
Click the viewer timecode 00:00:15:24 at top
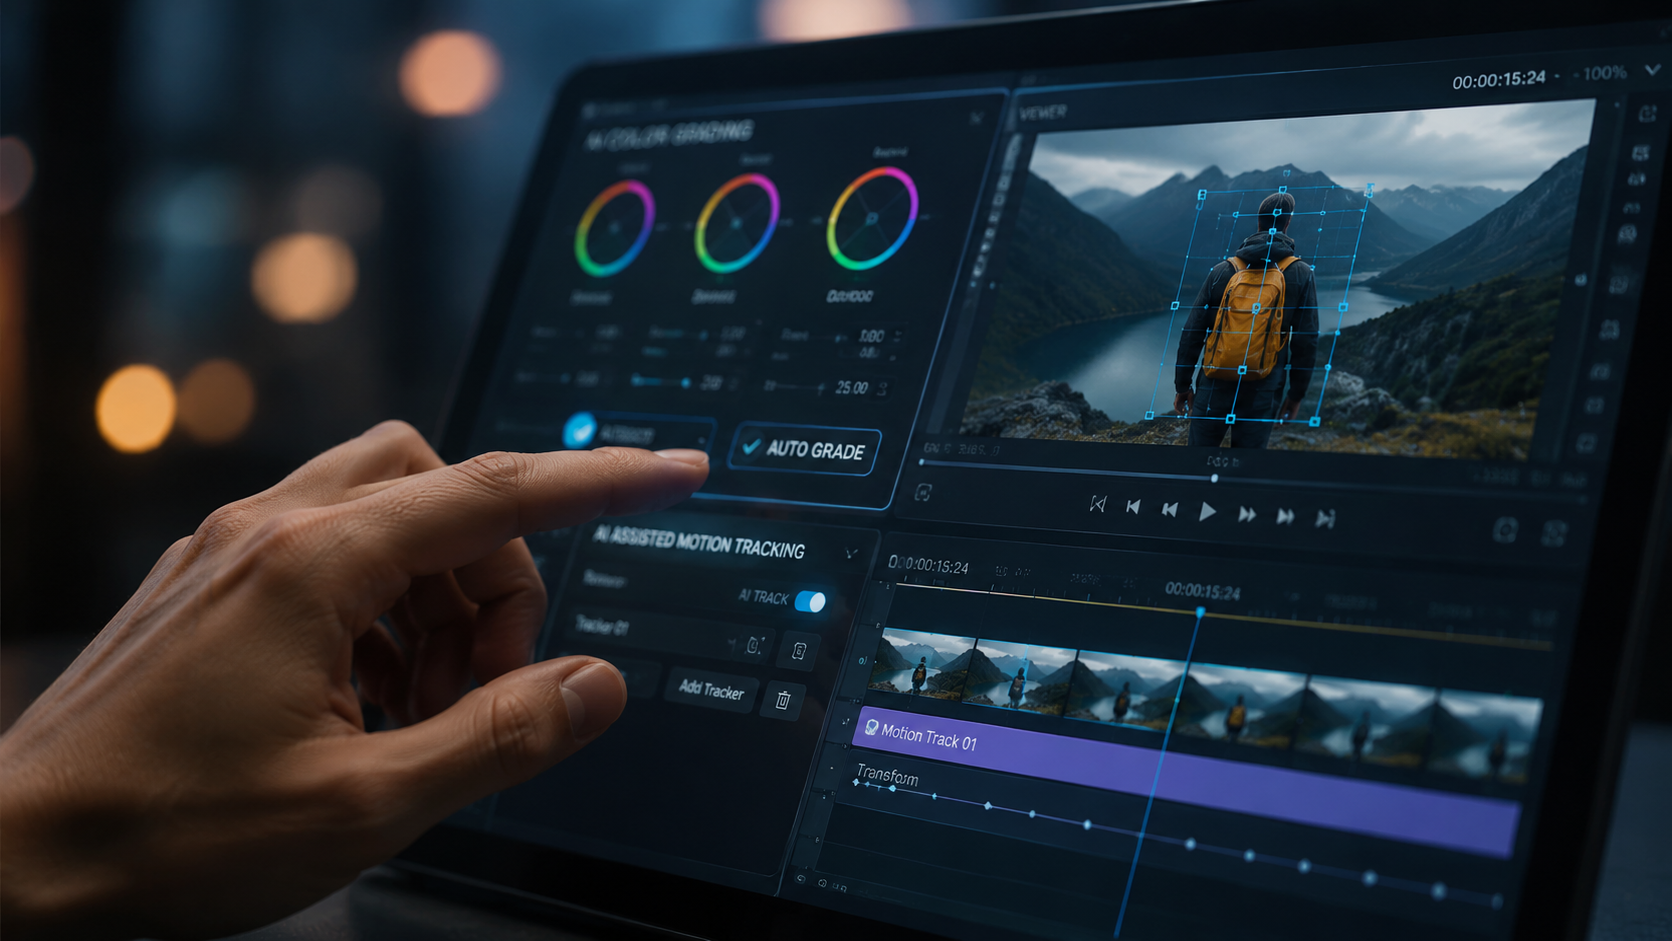pyautogui.click(x=1499, y=79)
